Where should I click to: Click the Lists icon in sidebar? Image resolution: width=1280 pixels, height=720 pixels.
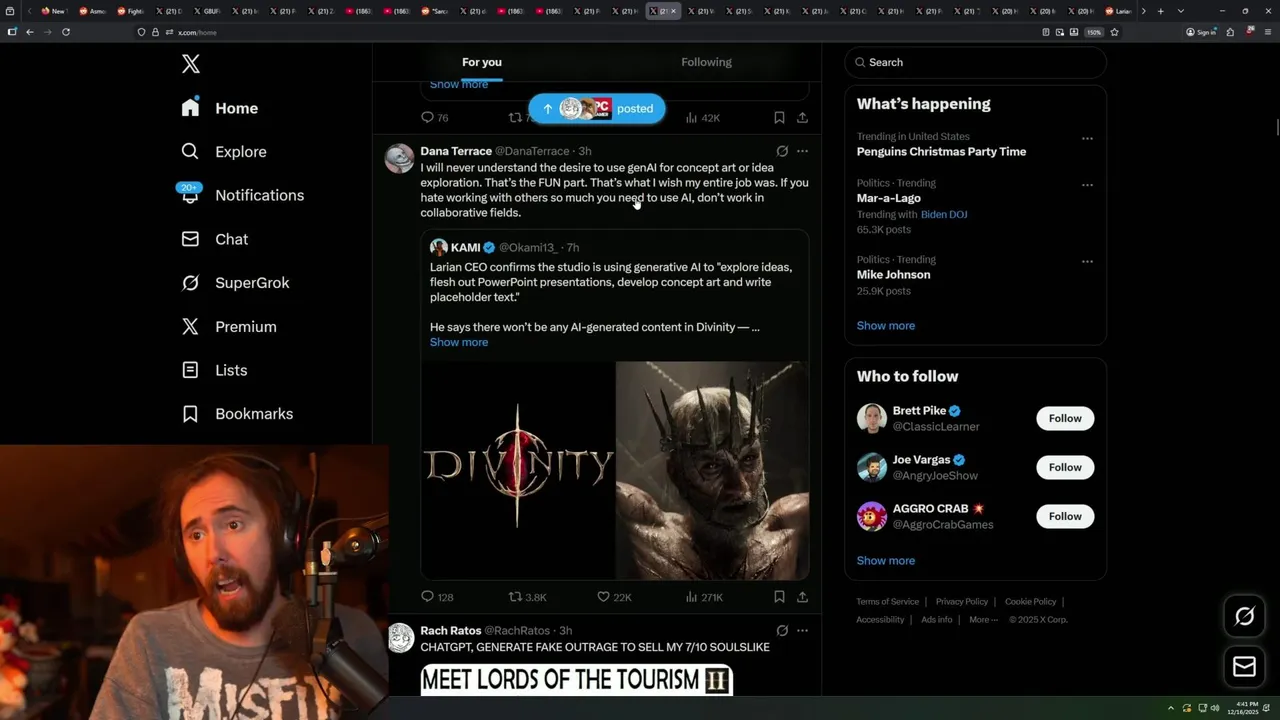point(190,370)
